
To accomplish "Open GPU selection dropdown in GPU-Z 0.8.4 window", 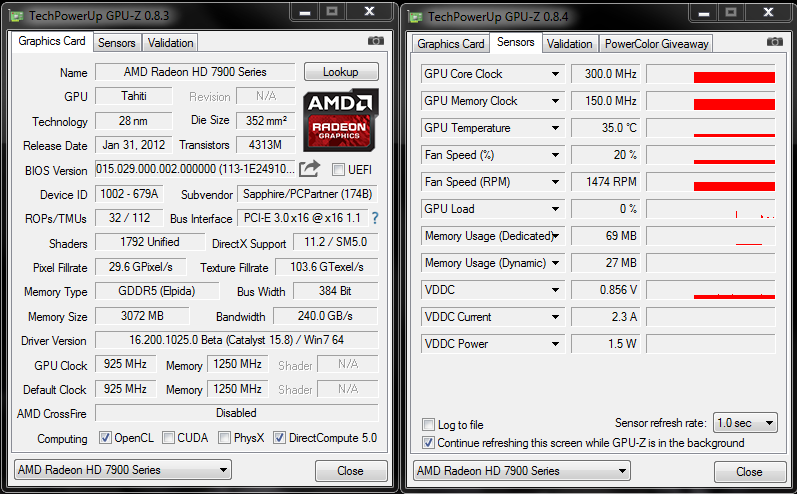I will pos(522,471).
